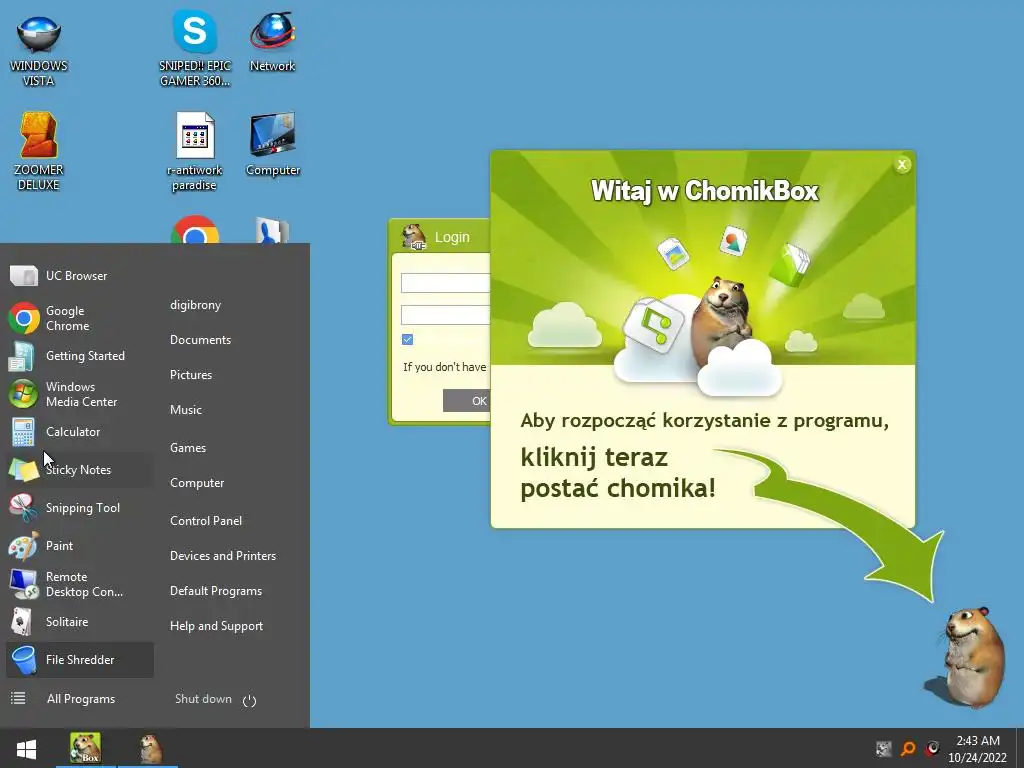The height and width of the screenshot is (768, 1024).
Task: Open Paint from the Start menu
Action: coord(78,545)
